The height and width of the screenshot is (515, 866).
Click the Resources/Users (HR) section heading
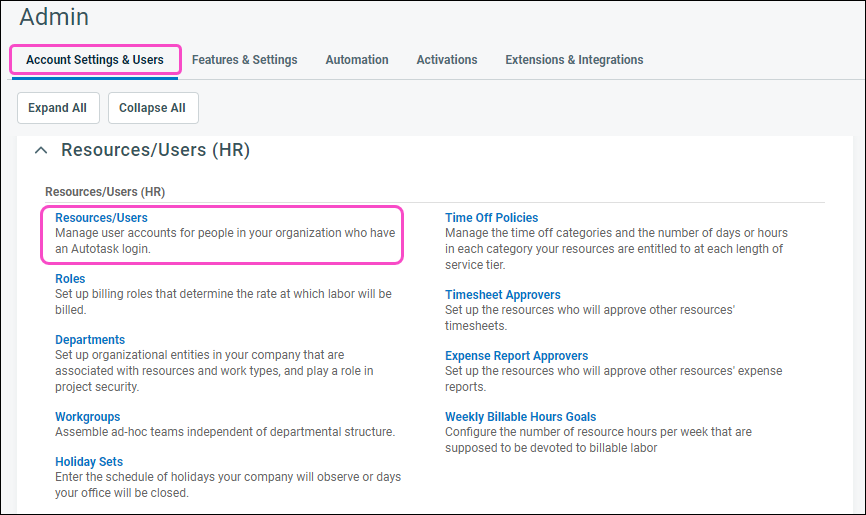tap(155, 150)
